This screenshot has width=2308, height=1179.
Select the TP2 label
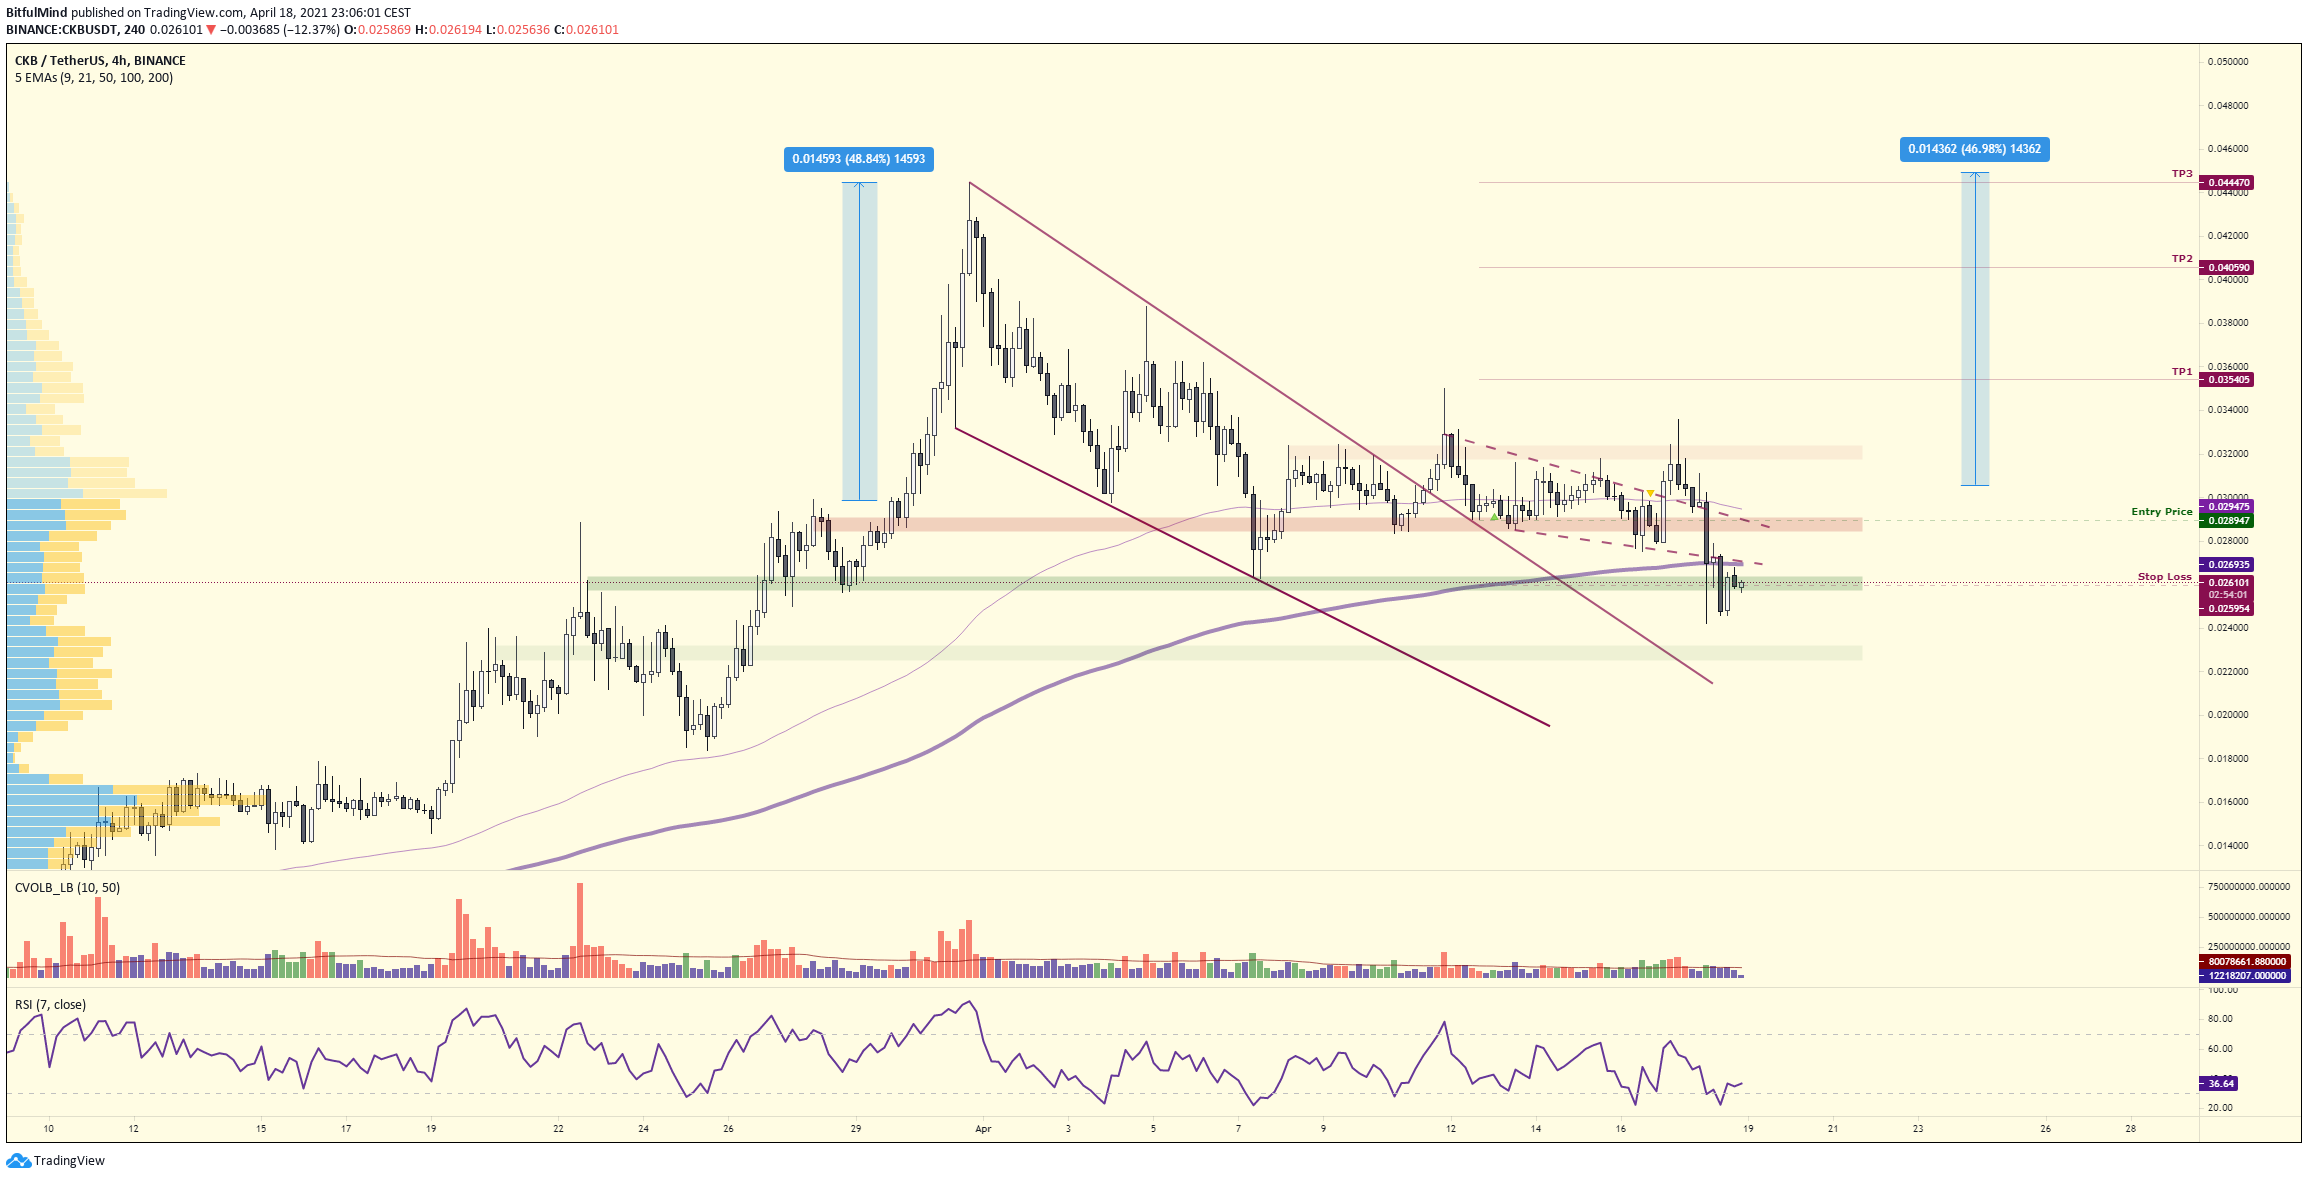pyautogui.click(x=2182, y=259)
